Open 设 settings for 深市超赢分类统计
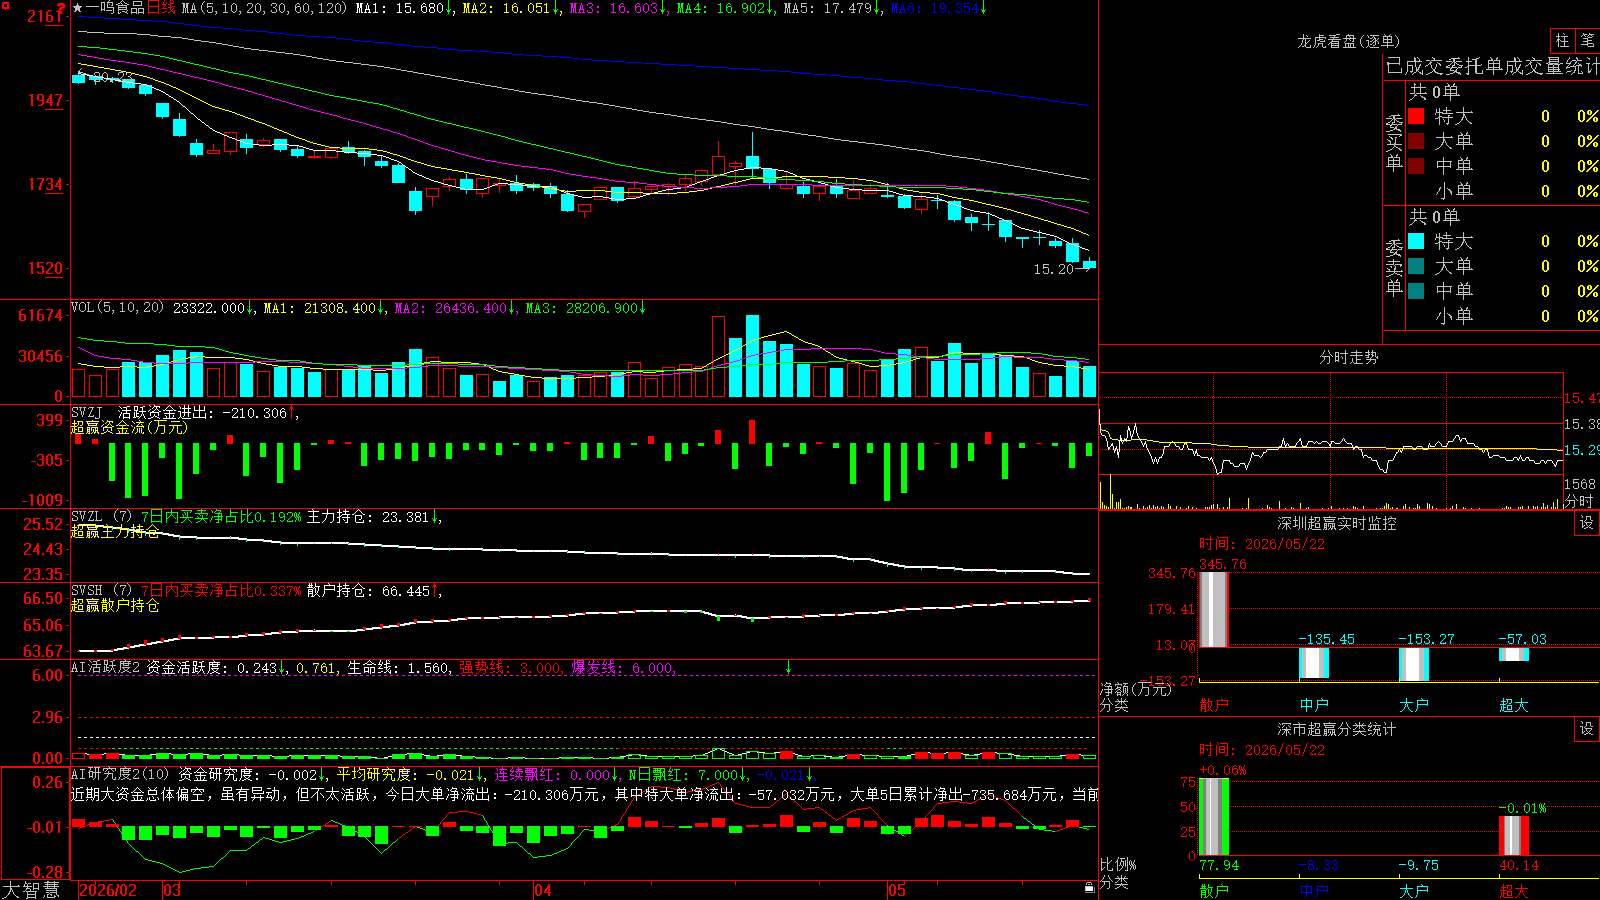1600x900 pixels. pyautogui.click(x=1587, y=729)
